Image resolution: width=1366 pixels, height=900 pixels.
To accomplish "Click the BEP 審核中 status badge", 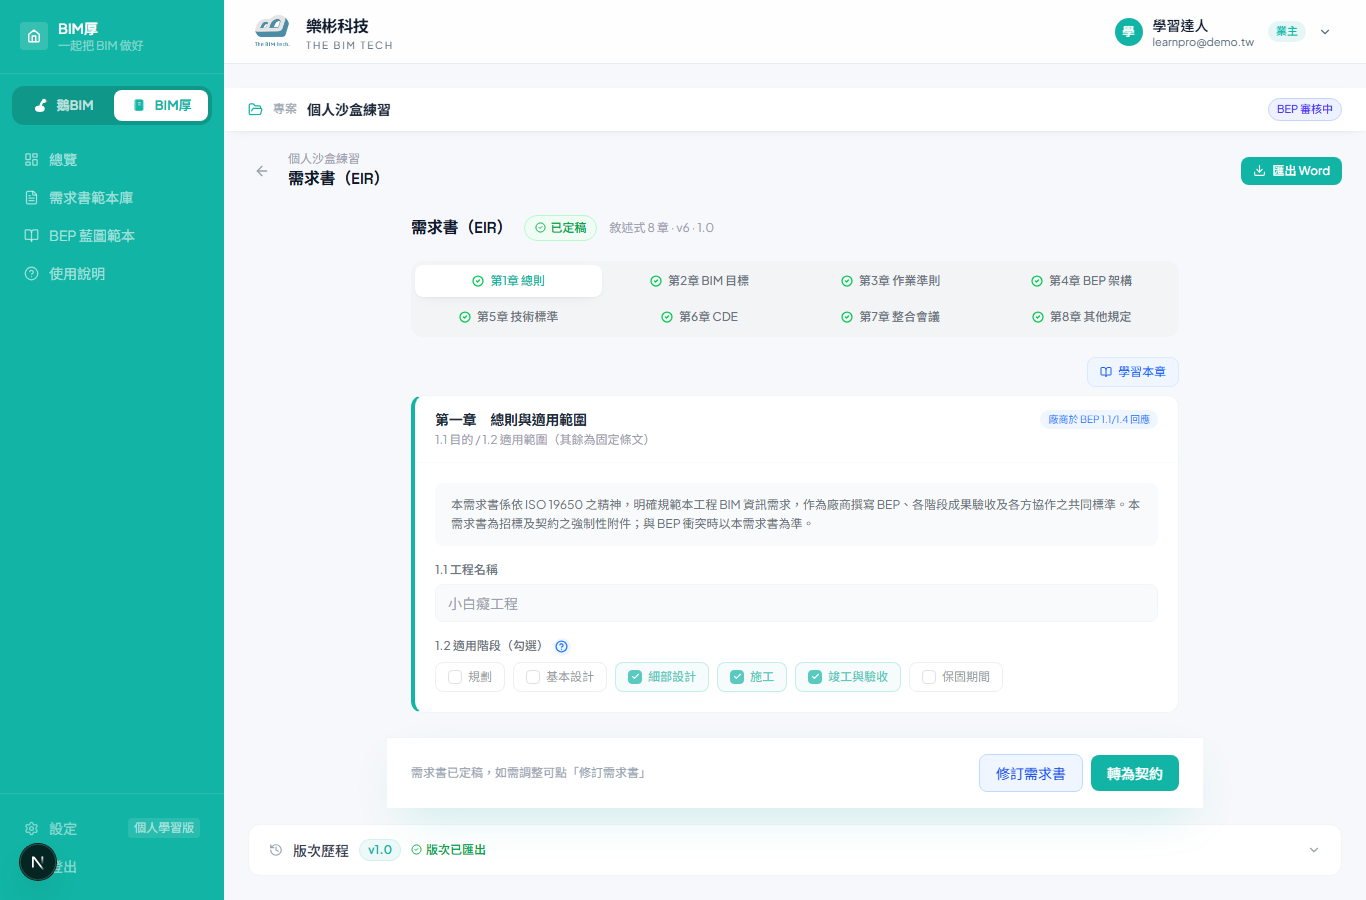I will [x=1305, y=109].
